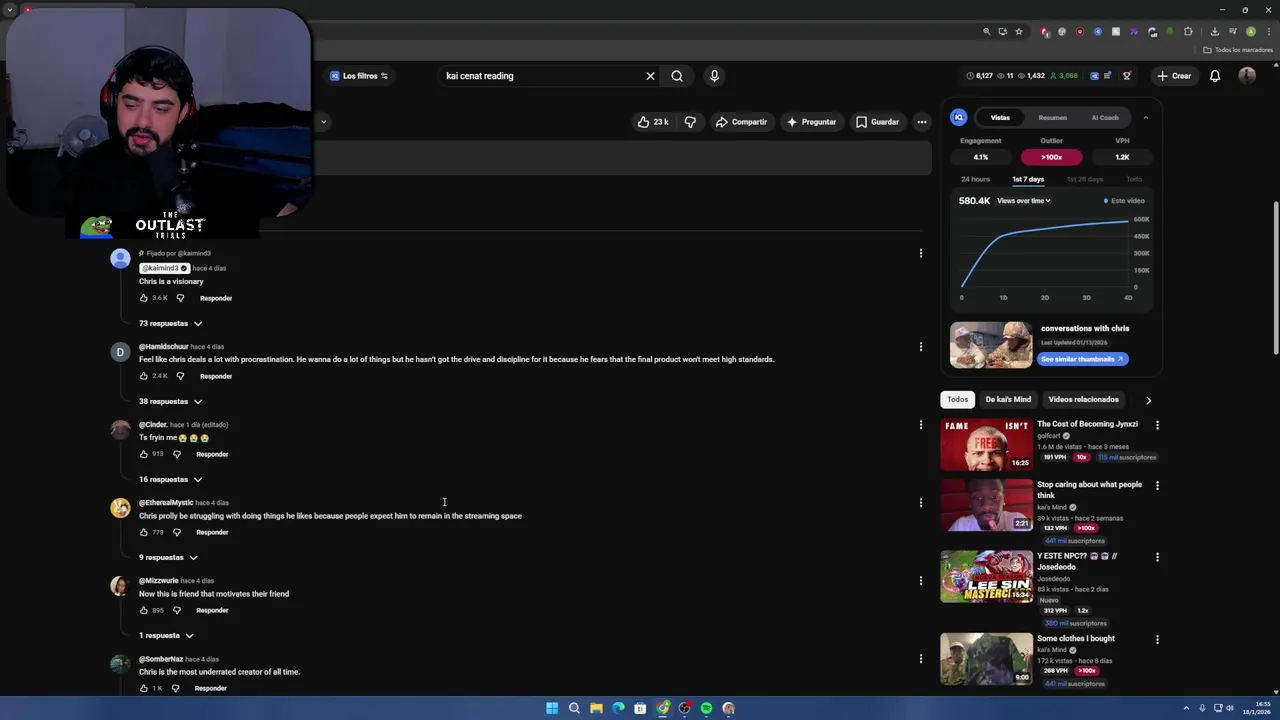The height and width of the screenshot is (720, 1280).
Task: Open YouTube notifications bell
Action: pos(1215,76)
